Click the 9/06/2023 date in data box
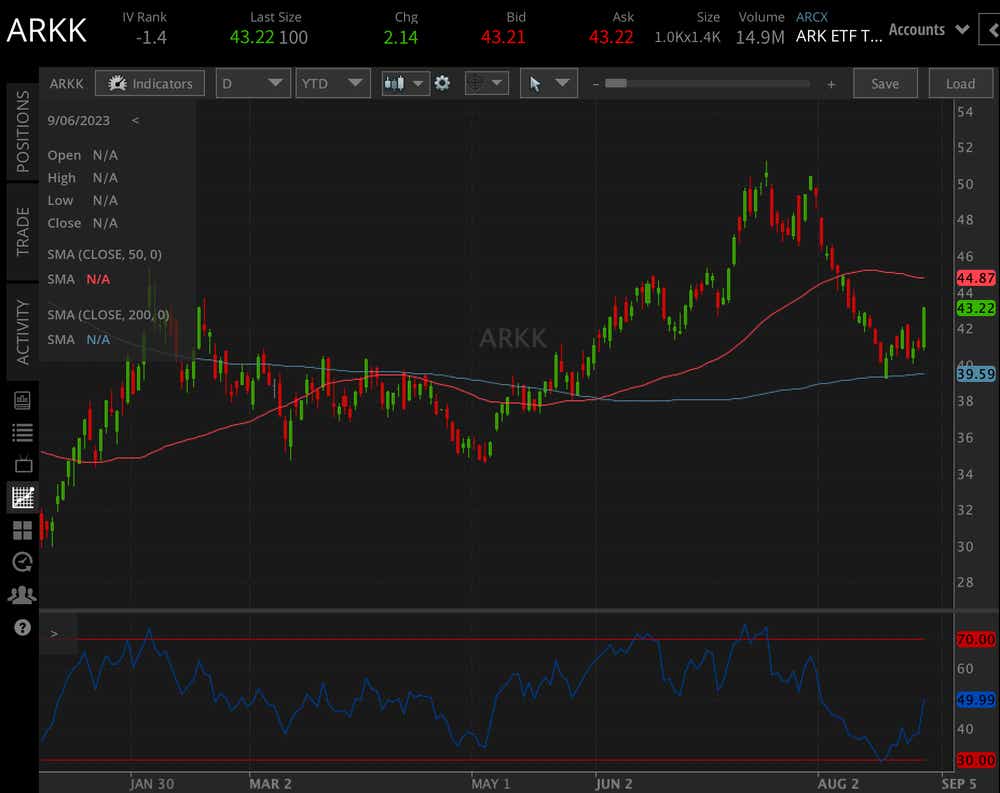Viewport: 1000px width, 793px height. (x=78, y=121)
